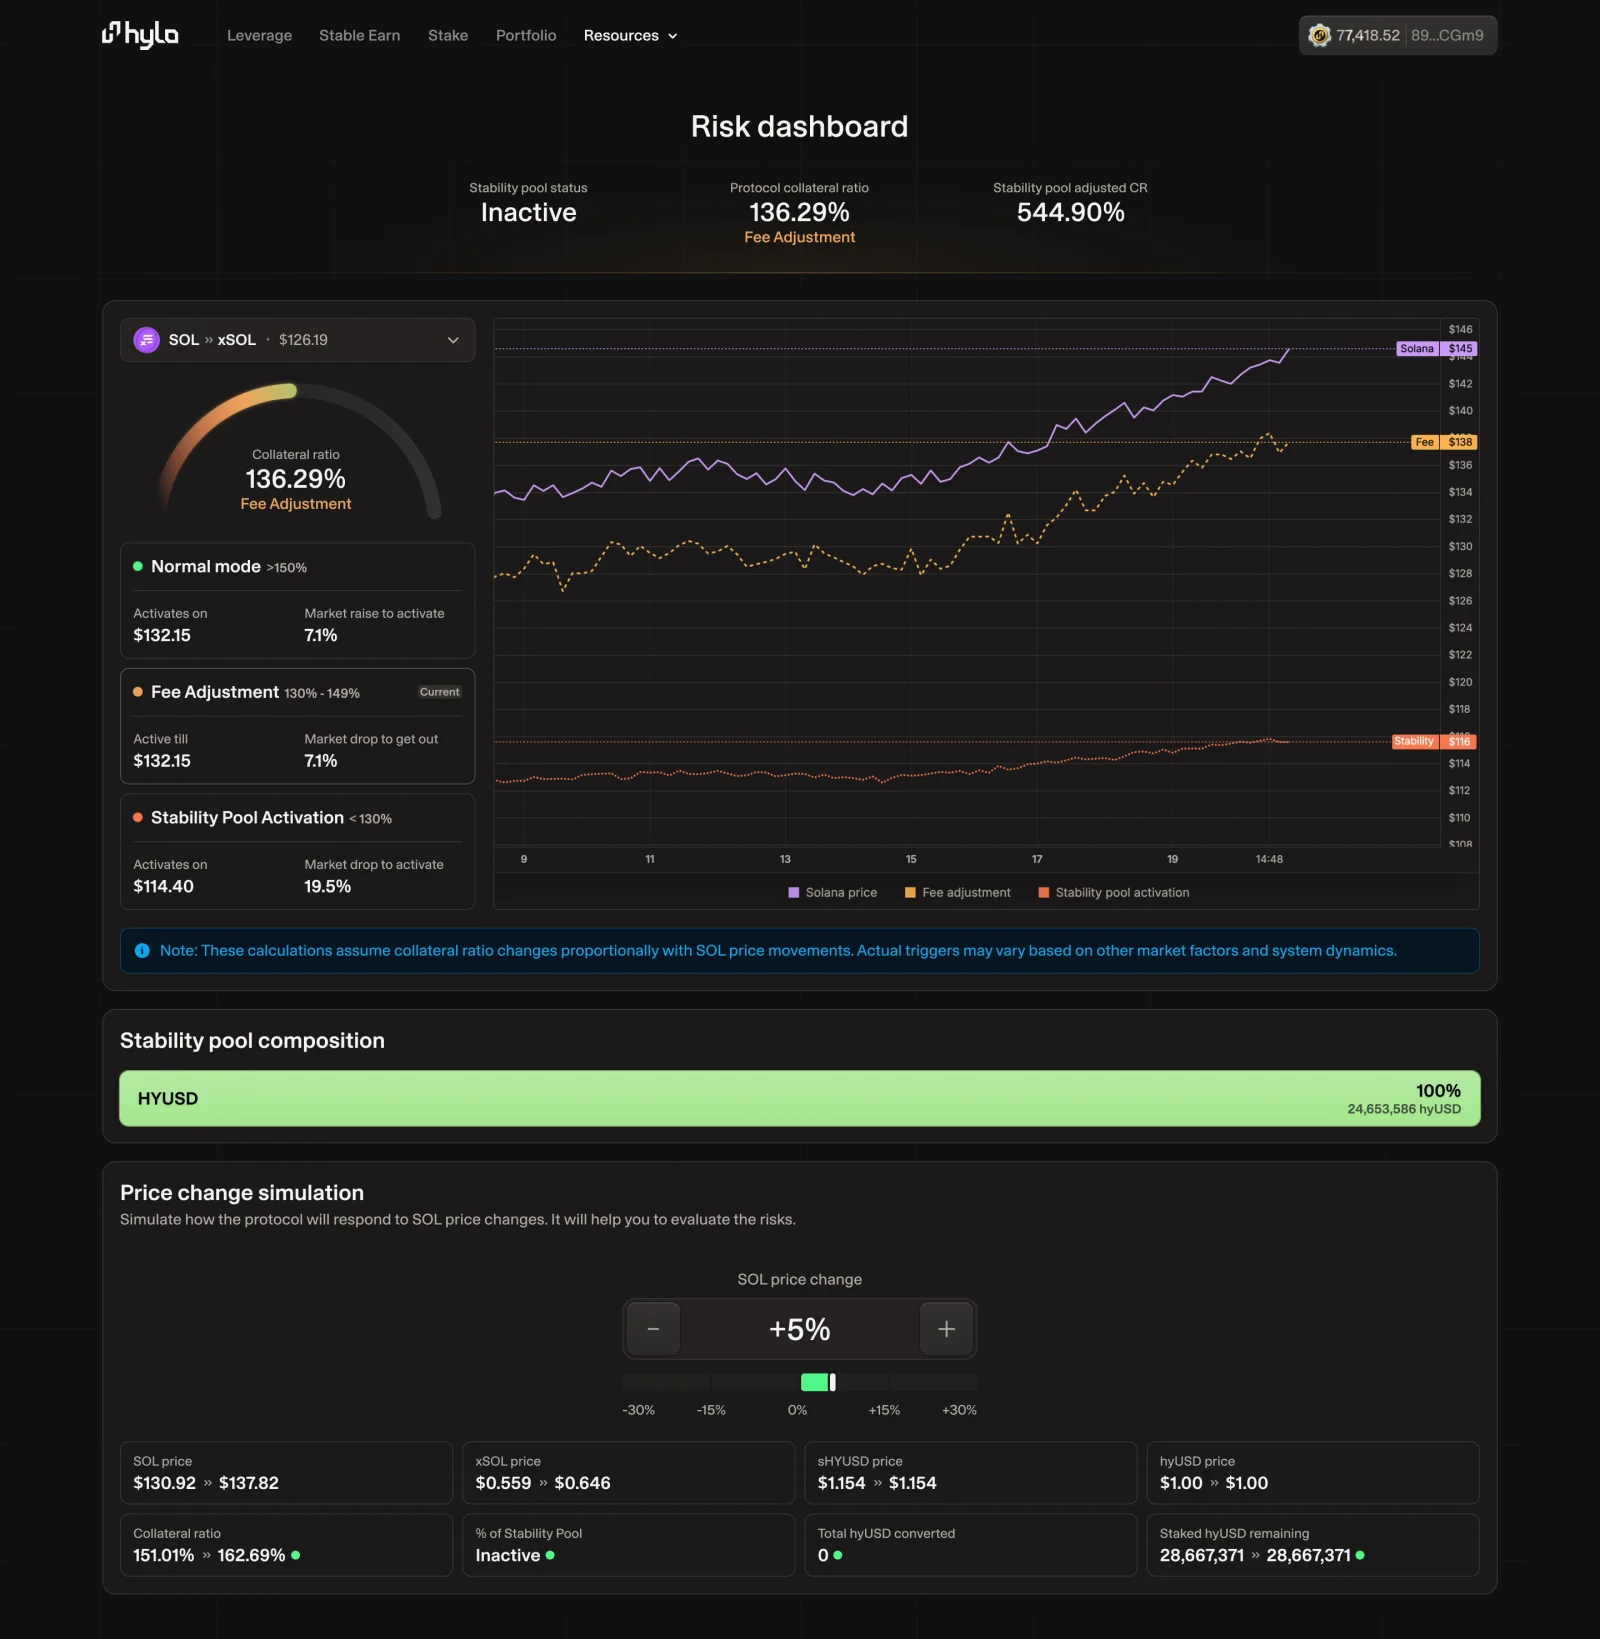Click the +30% slider label
This screenshot has width=1600, height=1639.
pyautogui.click(x=959, y=1410)
